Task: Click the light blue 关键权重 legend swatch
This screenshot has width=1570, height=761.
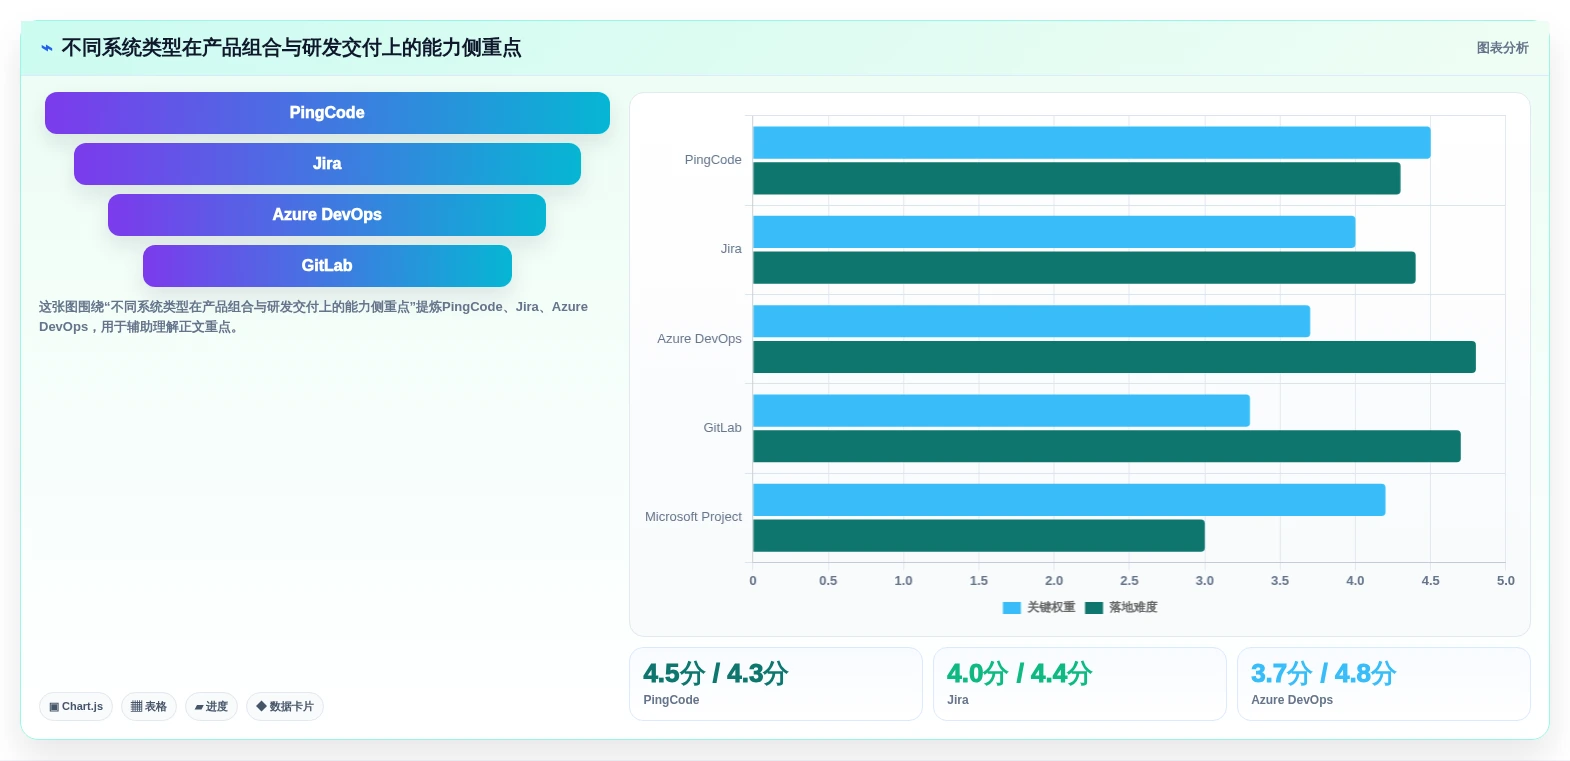Action: pyautogui.click(x=1012, y=608)
